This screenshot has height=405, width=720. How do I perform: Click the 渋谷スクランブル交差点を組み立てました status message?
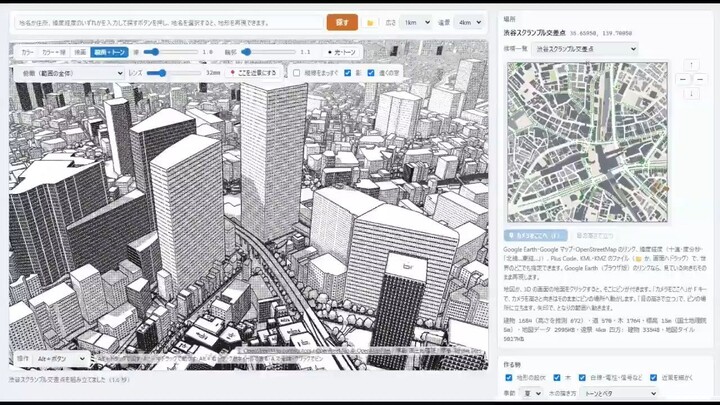click(x=69, y=380)
